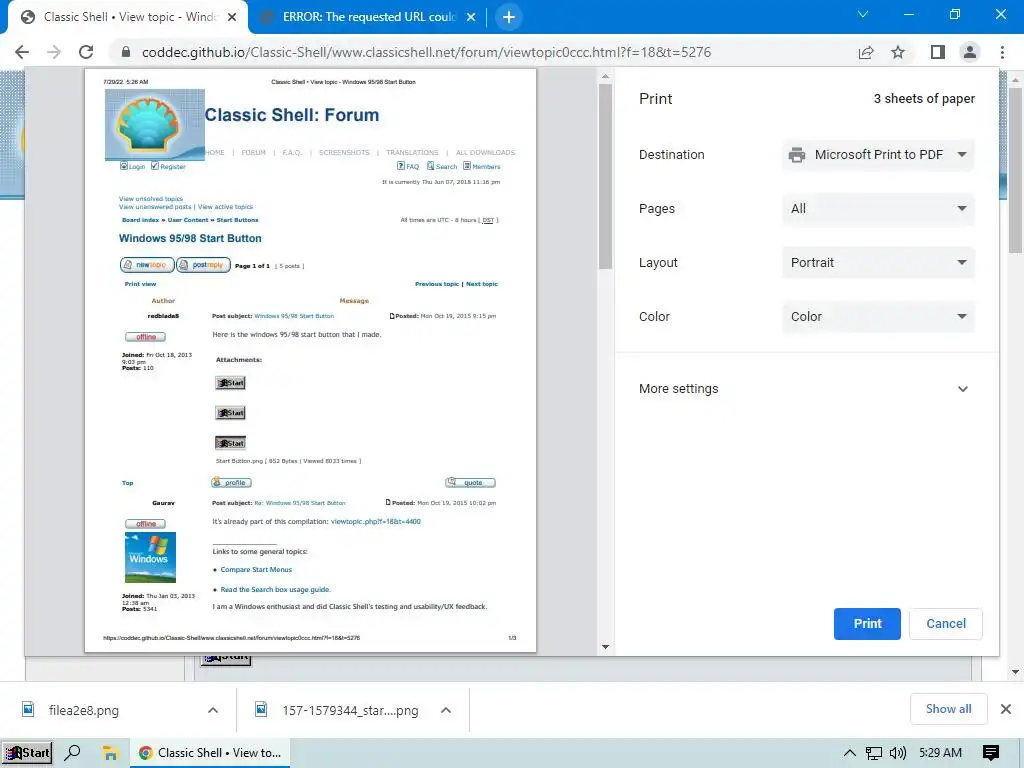Screen dimensions: 1024x768
Task: Switch to the Classic Shell View topic tab
Action: coord(128,17)
